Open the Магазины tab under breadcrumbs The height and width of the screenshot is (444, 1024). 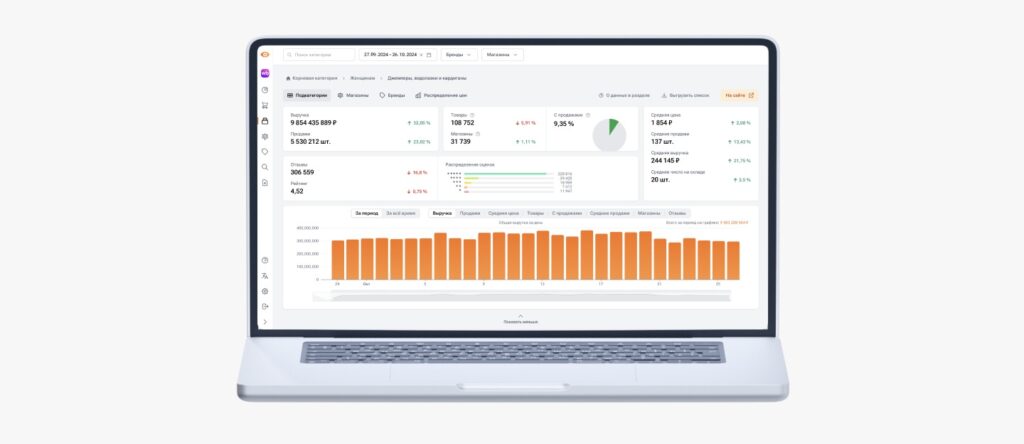[353, 95]
